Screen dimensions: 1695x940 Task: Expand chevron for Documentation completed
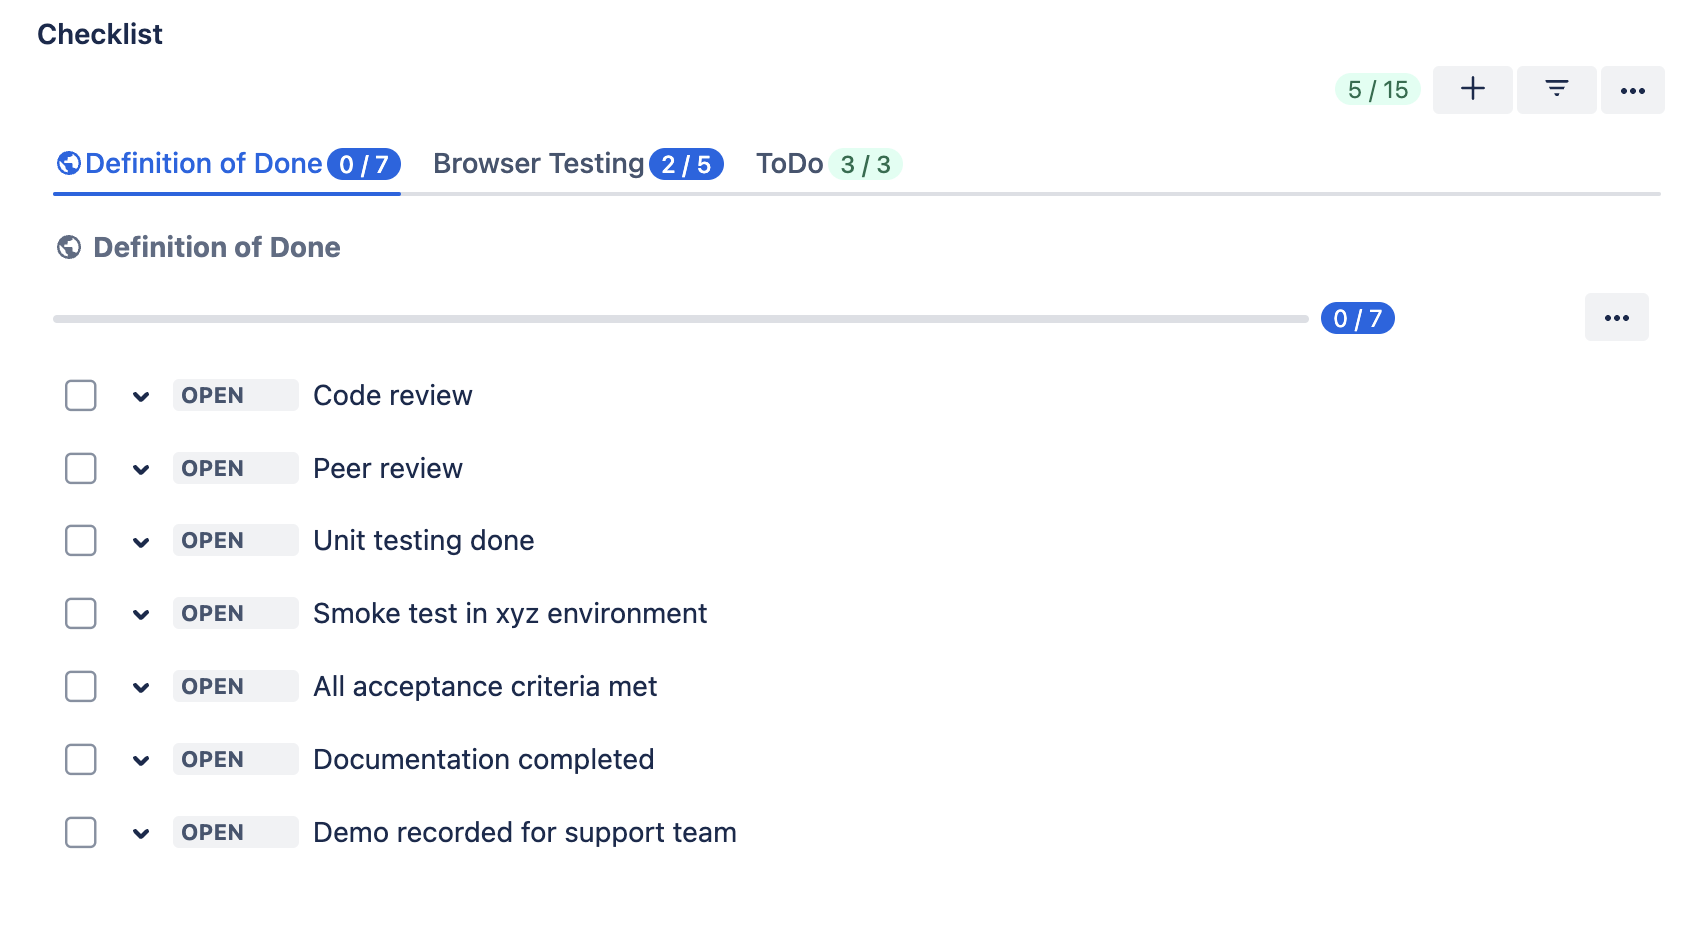coord(141,761)
